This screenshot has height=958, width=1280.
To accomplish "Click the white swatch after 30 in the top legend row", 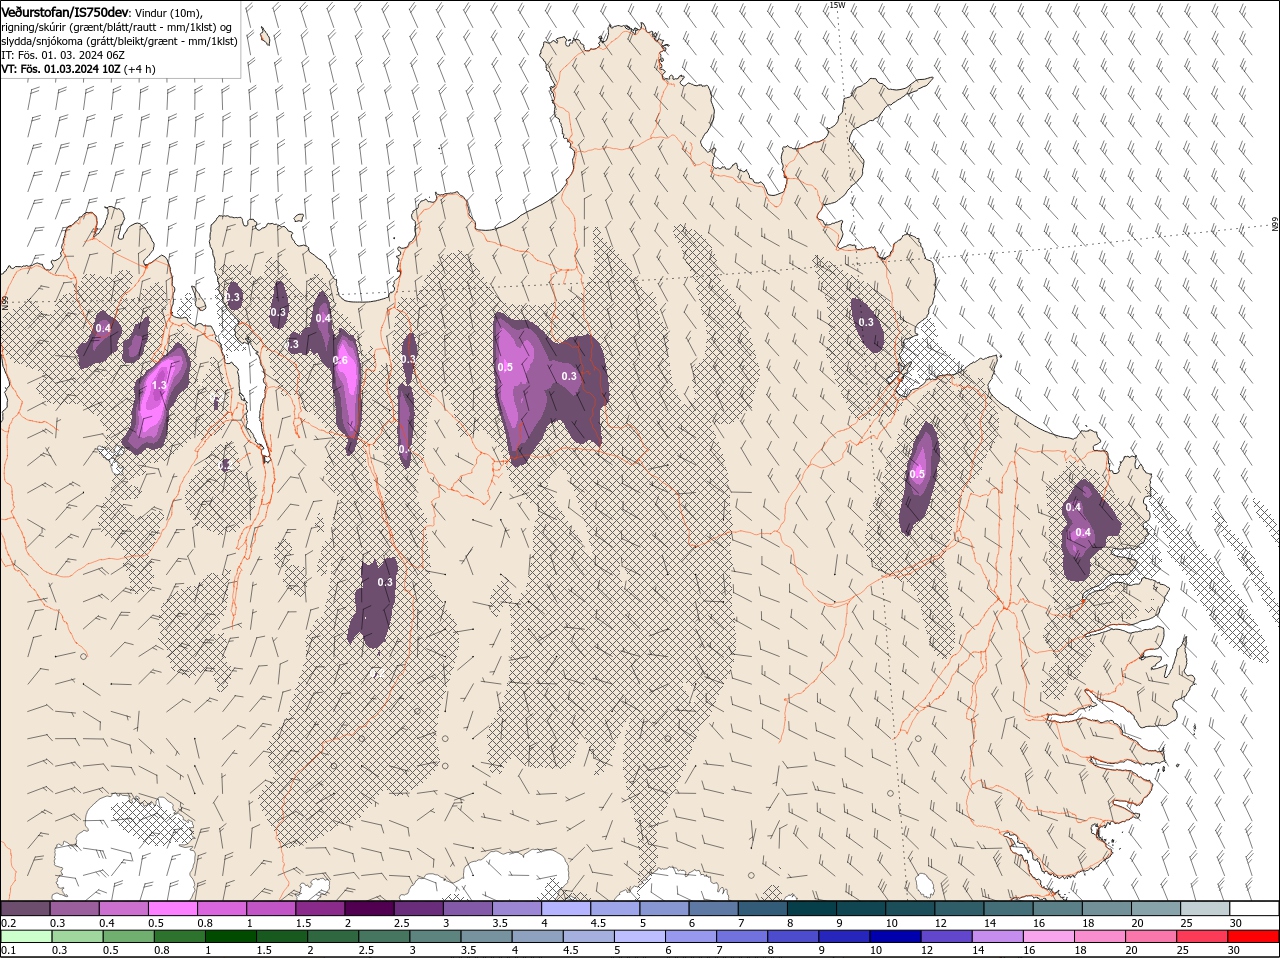I will tap(1254, 908).
